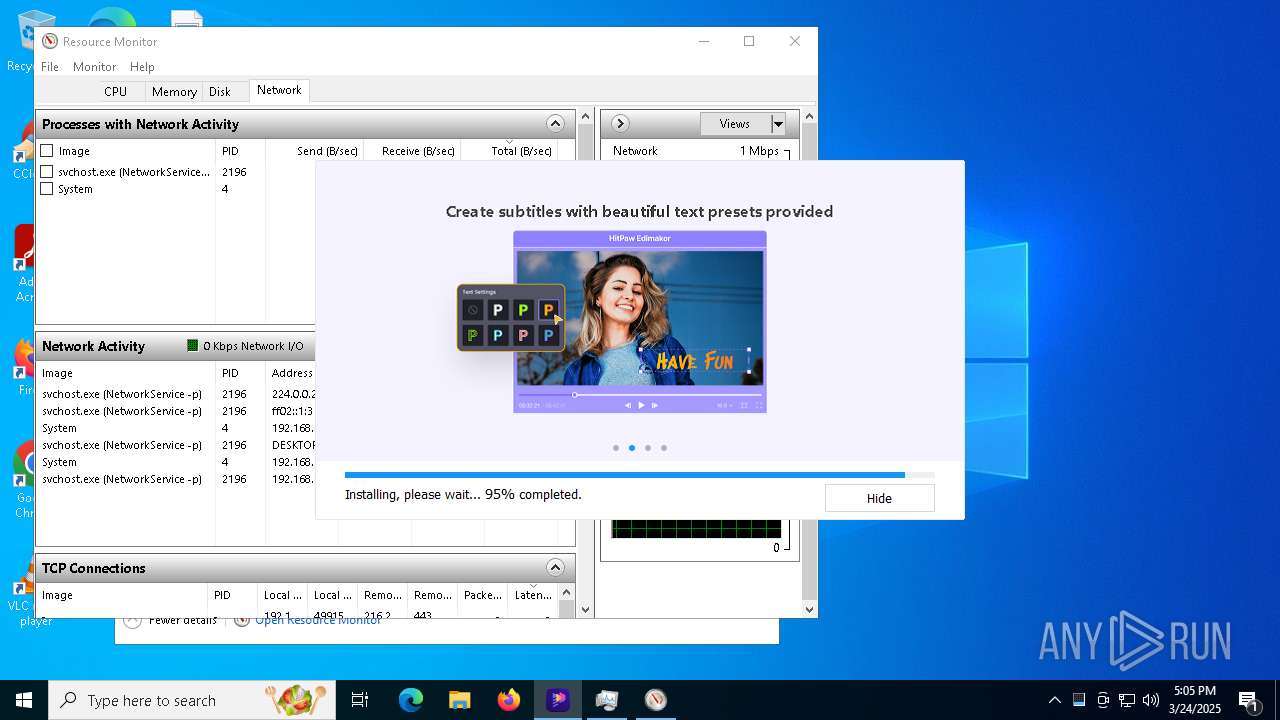Sort by Total (B/sec) column
The image size is (1280, 720).
point(508,151)
